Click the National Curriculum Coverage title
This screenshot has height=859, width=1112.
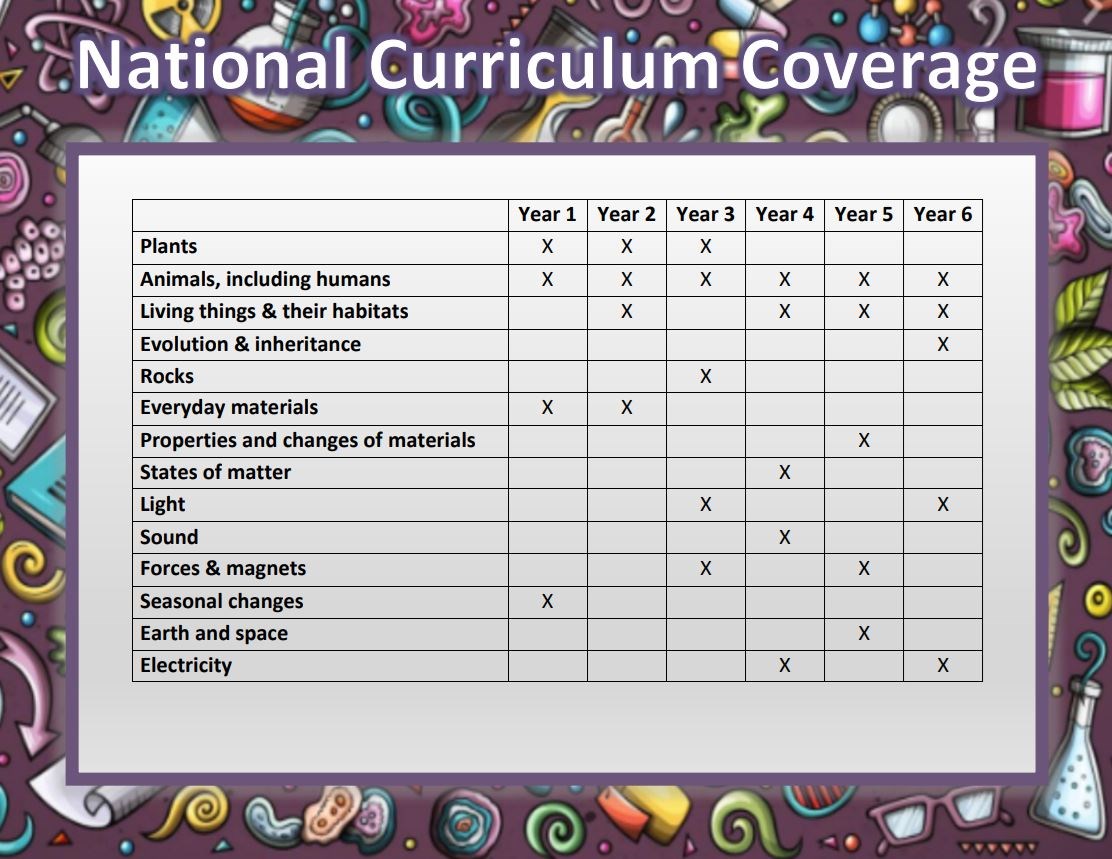pos(557,65)
